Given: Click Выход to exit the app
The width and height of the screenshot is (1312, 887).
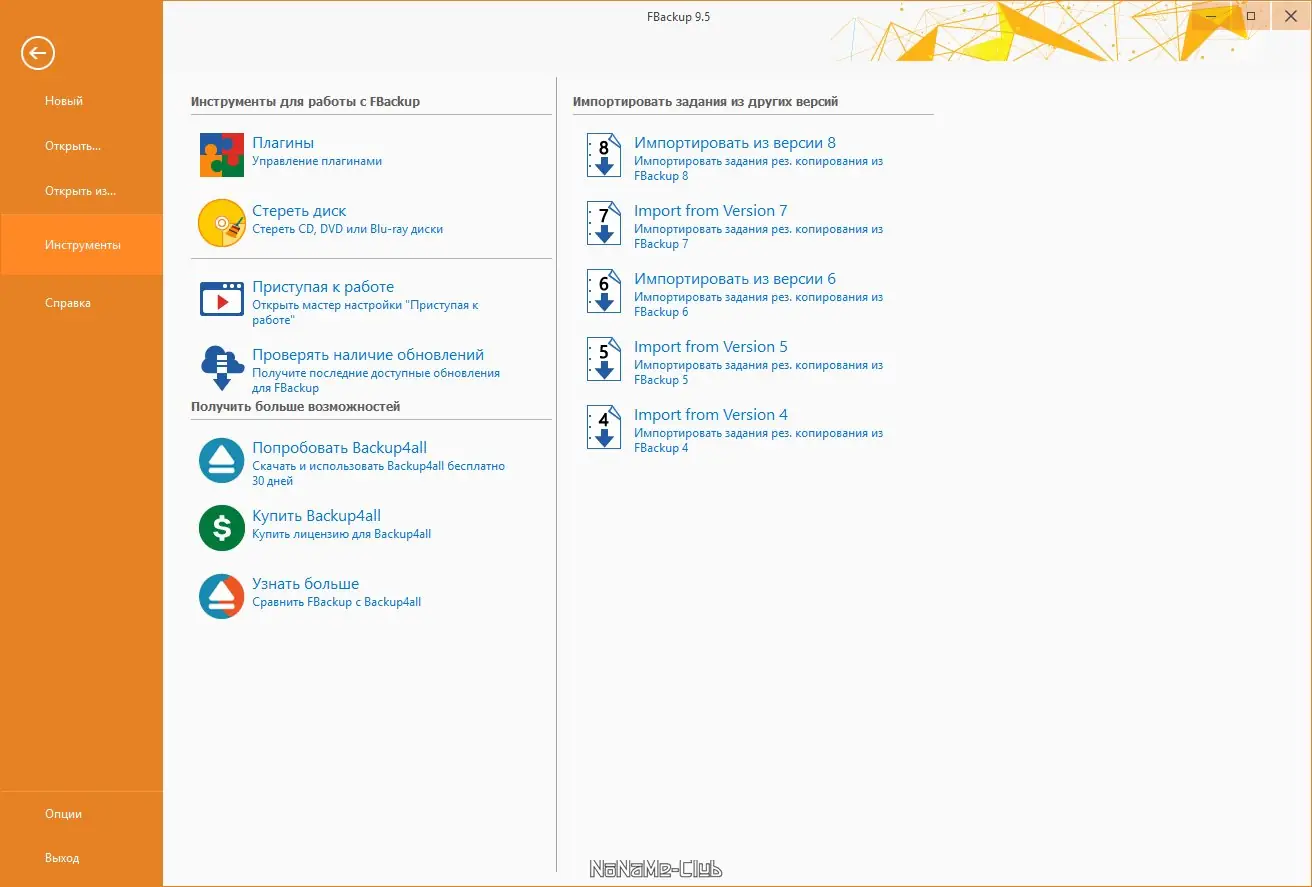Looking at the screenshot, I should 62,858.
